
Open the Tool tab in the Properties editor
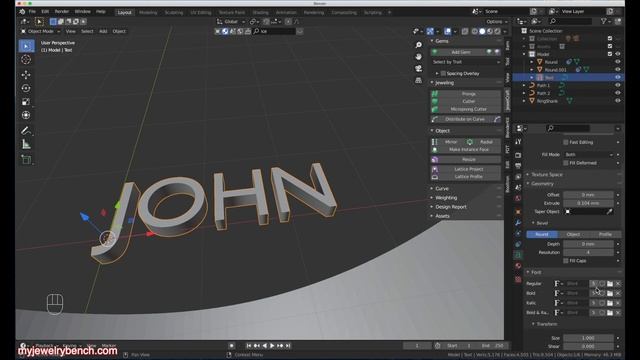click(x=518, y=142)
